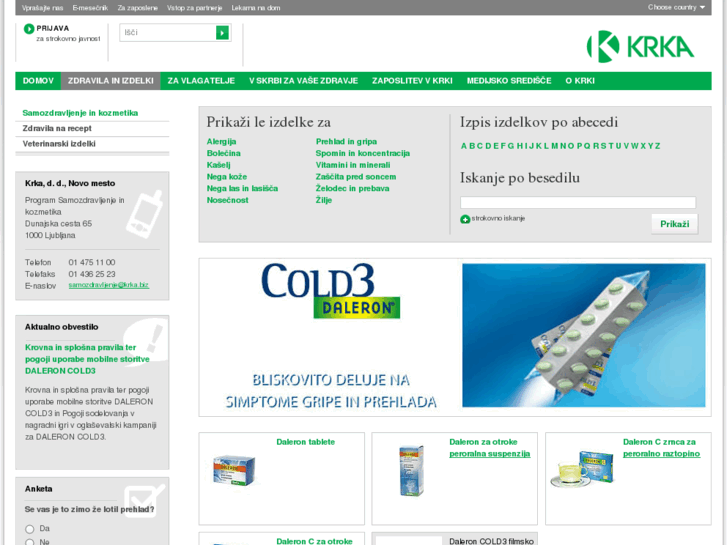Open ZA VLAGATELJE menu
The image size is (727, 545).
(x=201, y=81)
